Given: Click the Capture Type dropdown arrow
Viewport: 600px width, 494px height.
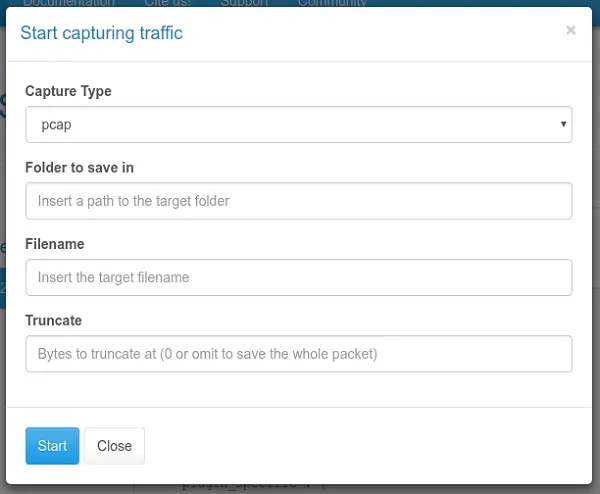Looking at the screenshot, I should click(564, 125).
